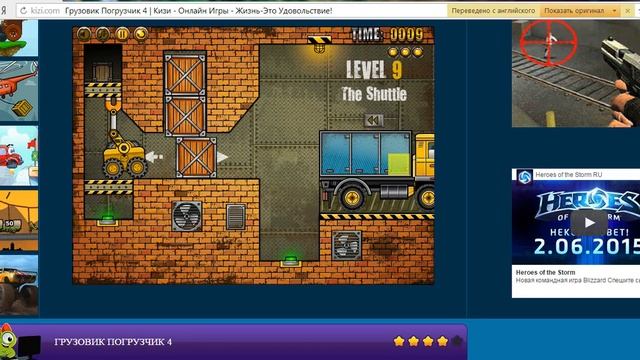Toggle the game music note button

click(x=103, y=34)
